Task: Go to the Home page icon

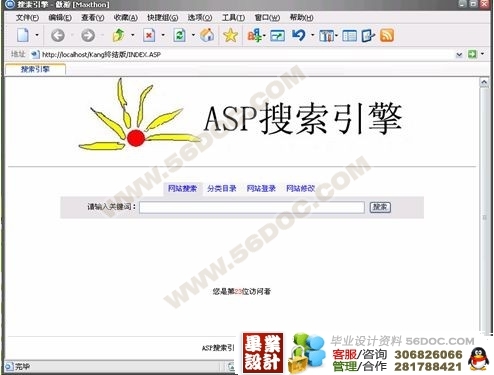Action: [x=207, y=35]
